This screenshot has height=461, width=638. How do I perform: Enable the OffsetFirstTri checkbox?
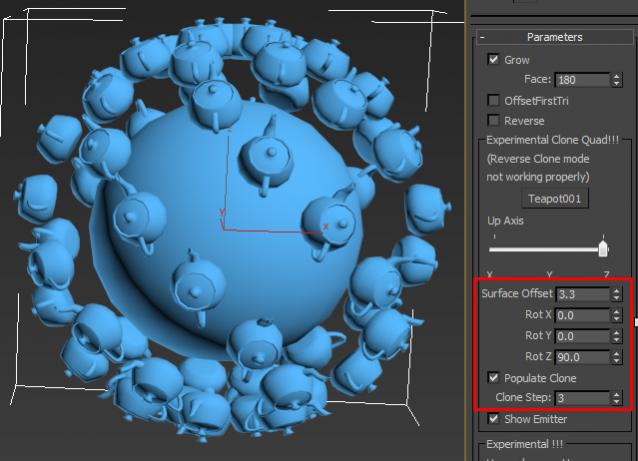tap(494, 100)
